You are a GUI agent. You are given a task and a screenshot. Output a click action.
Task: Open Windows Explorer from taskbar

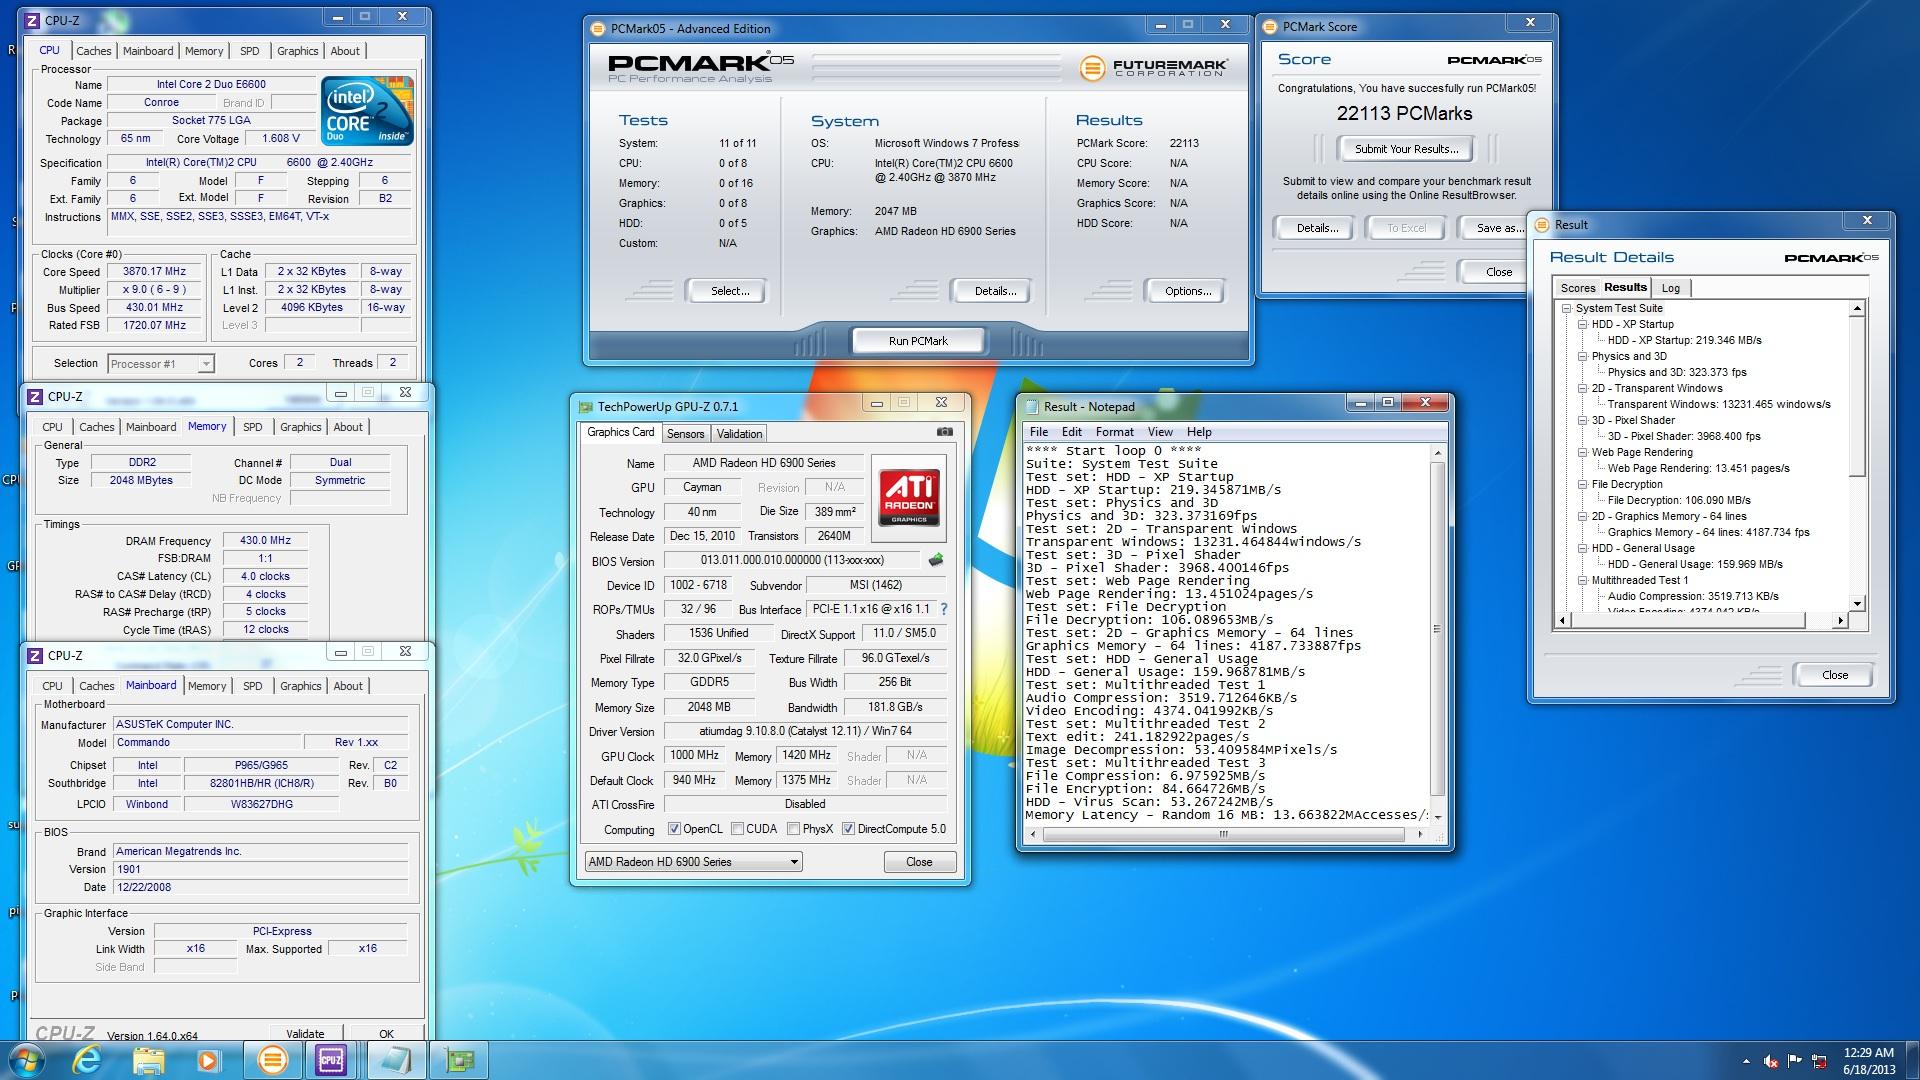(148, 1060)
